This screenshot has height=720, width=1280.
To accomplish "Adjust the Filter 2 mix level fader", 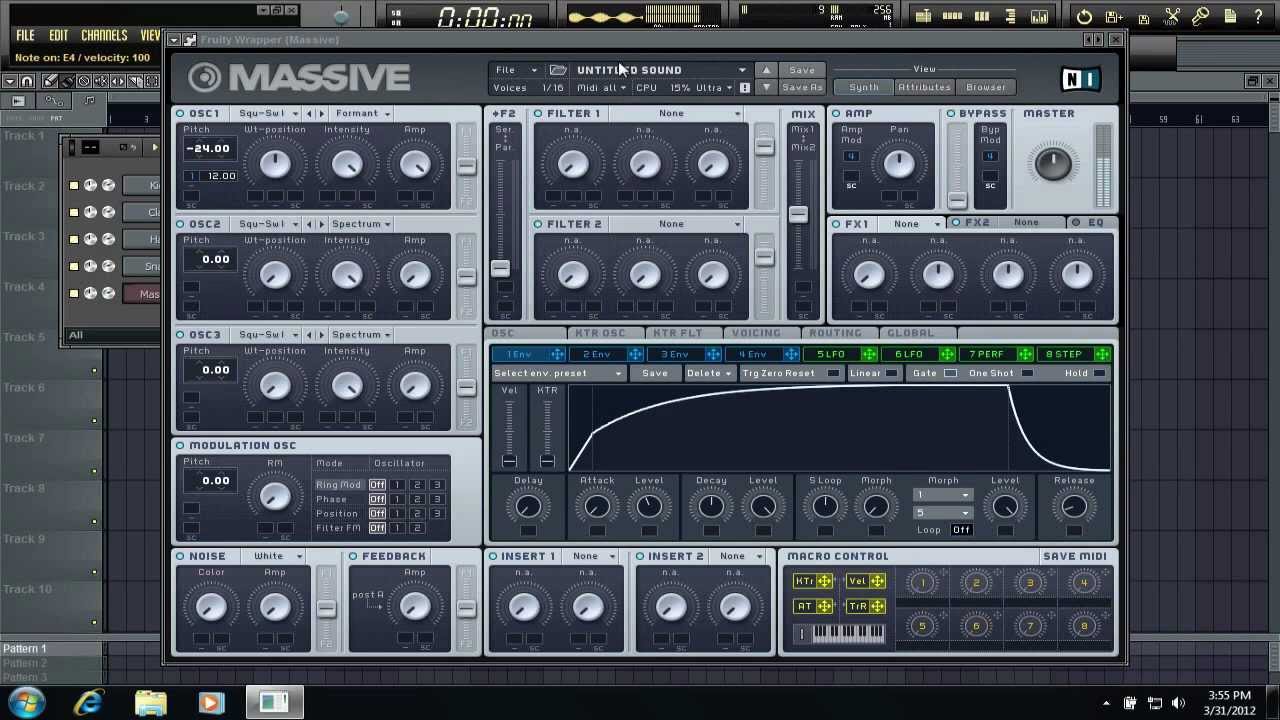I will coord(765,256).
